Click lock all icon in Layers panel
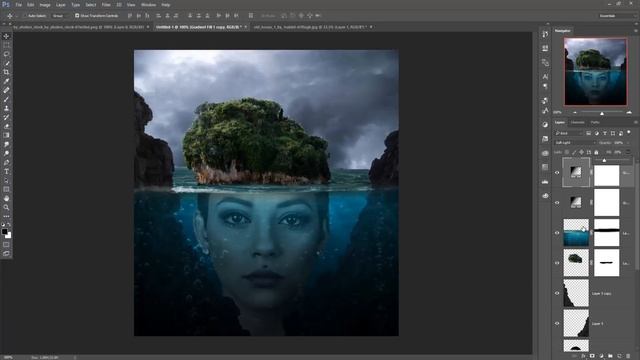This screenshot has height=360, width=640. coord(596,152)
